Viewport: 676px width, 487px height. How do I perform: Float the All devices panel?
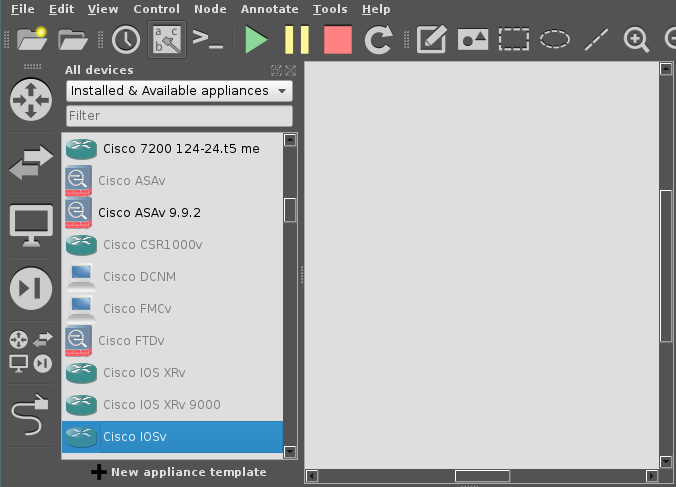click(276, 70)
